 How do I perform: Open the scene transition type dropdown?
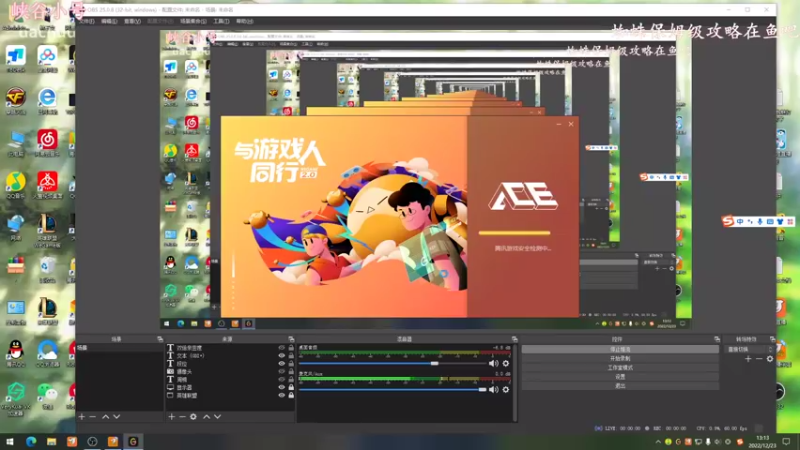(749, 349)
